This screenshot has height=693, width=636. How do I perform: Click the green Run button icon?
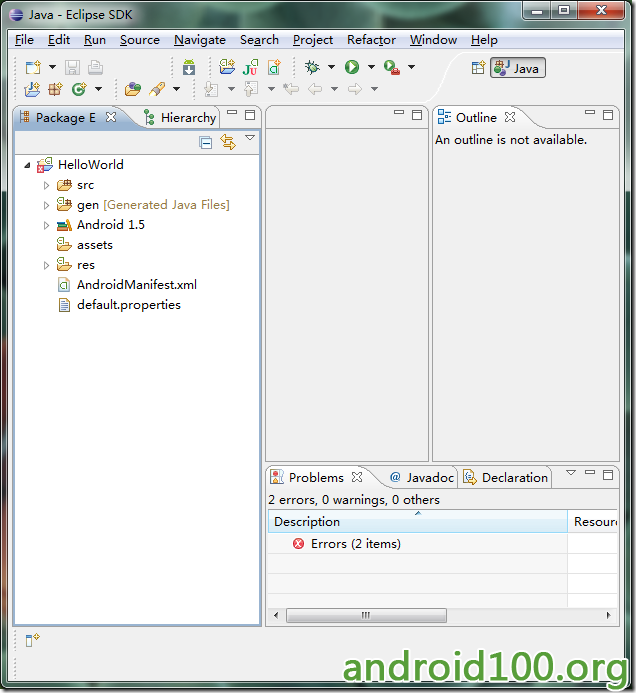coord(352,67)
